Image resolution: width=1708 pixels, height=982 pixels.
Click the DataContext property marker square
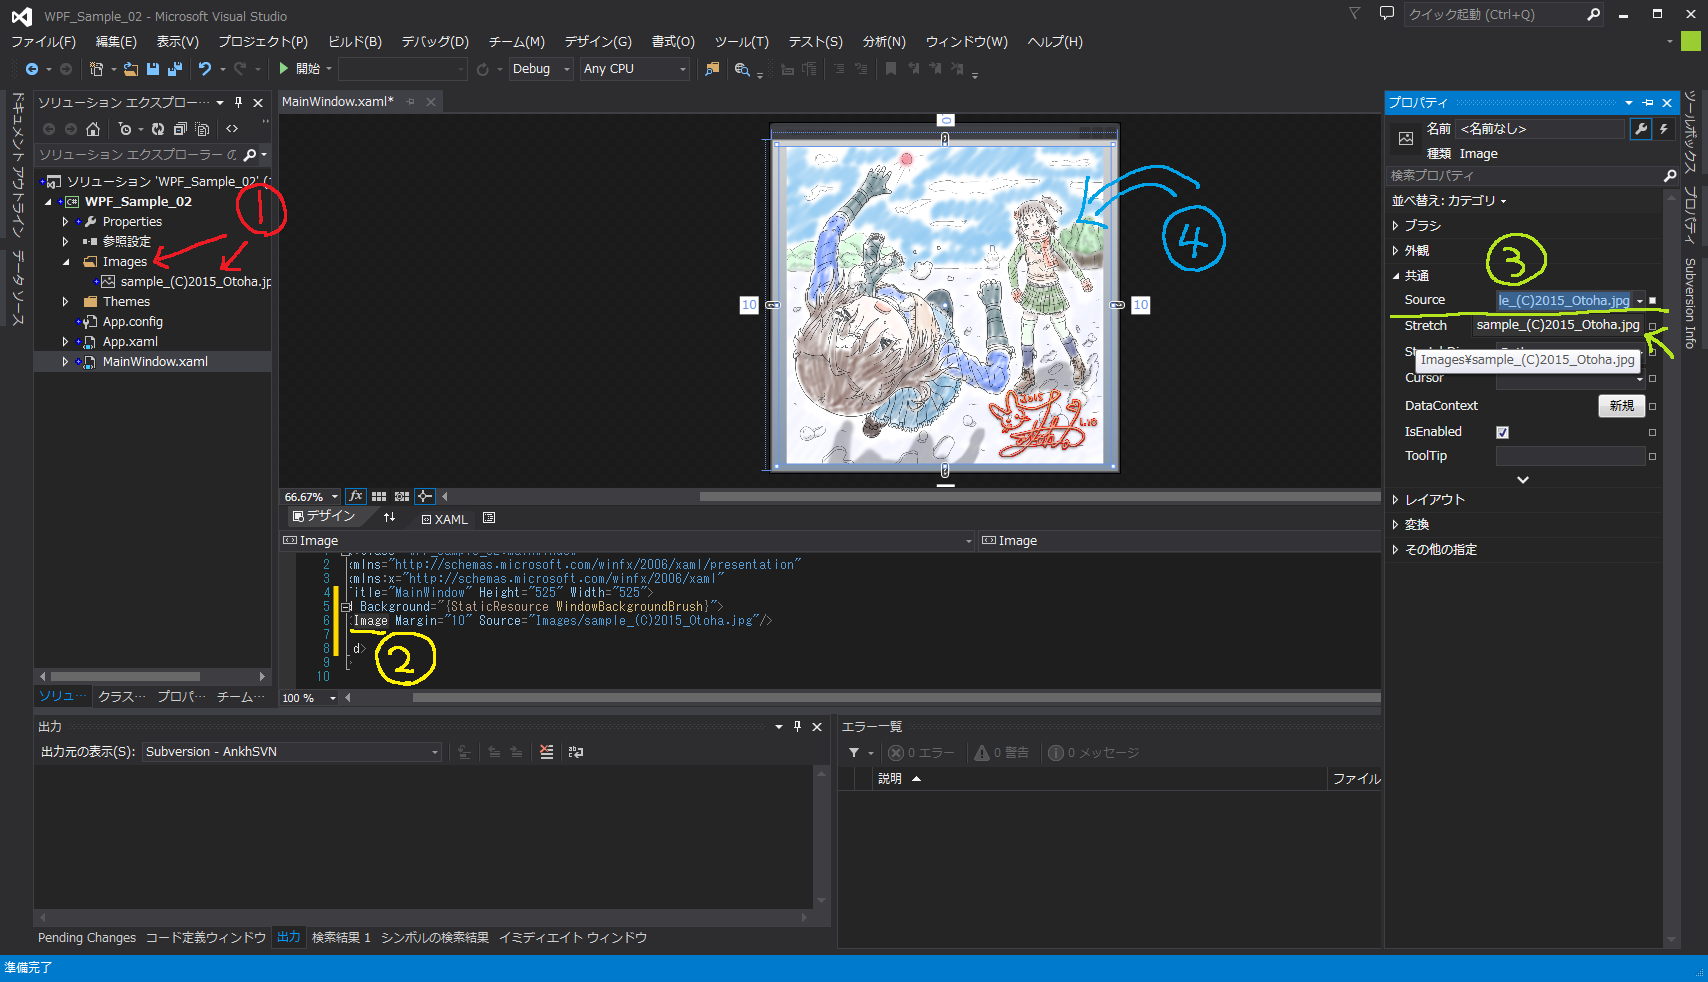[1652, 406]
